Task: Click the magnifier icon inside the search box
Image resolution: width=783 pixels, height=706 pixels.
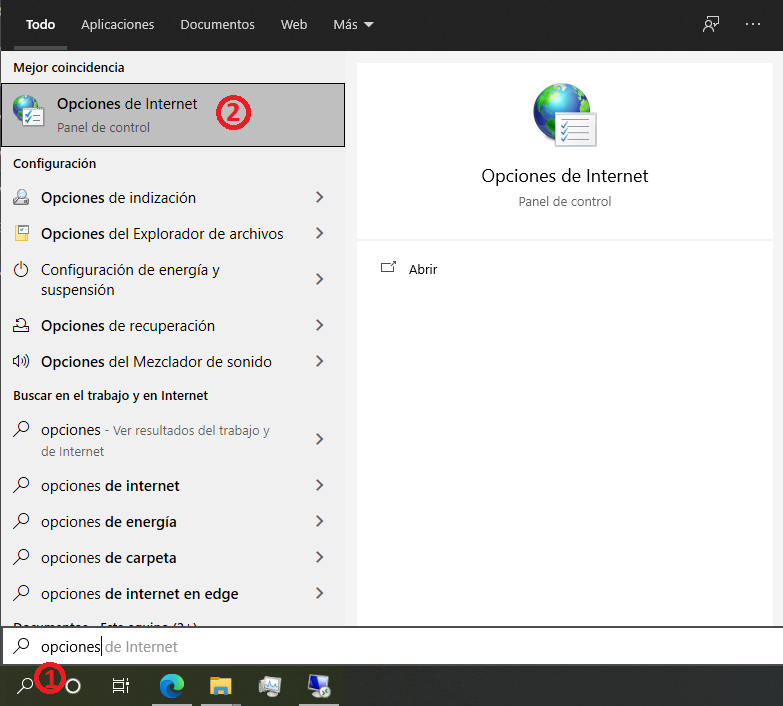Action: click(21, 646)
